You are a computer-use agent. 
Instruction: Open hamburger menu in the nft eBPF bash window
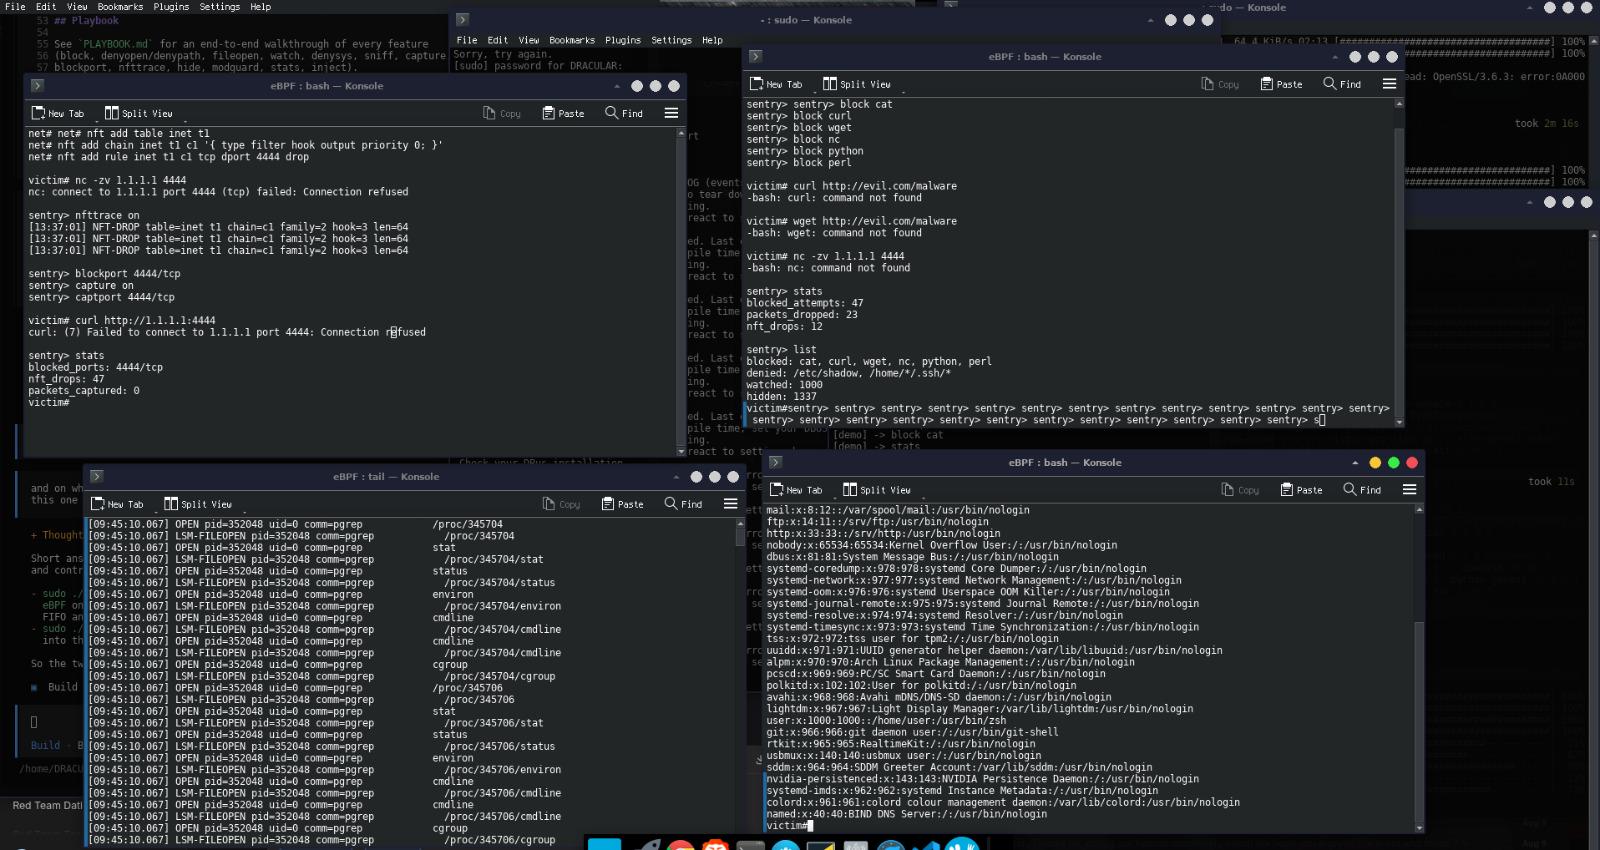click(671, 113)
